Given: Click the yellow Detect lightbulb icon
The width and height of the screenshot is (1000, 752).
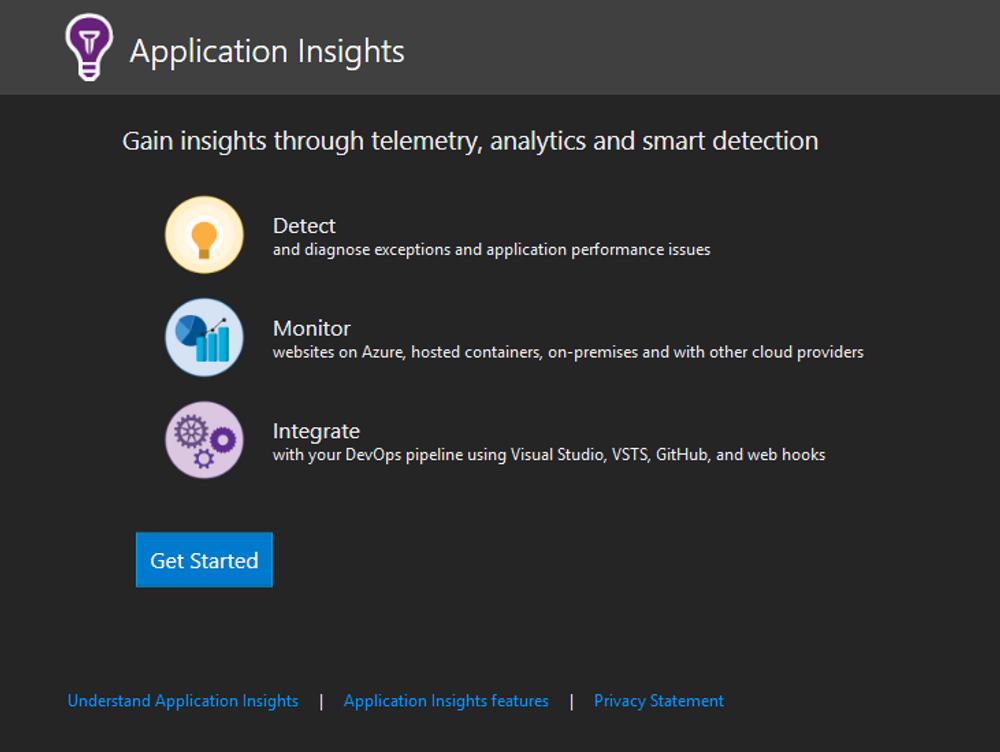Looking at the screenshot, I should [204, 235].
